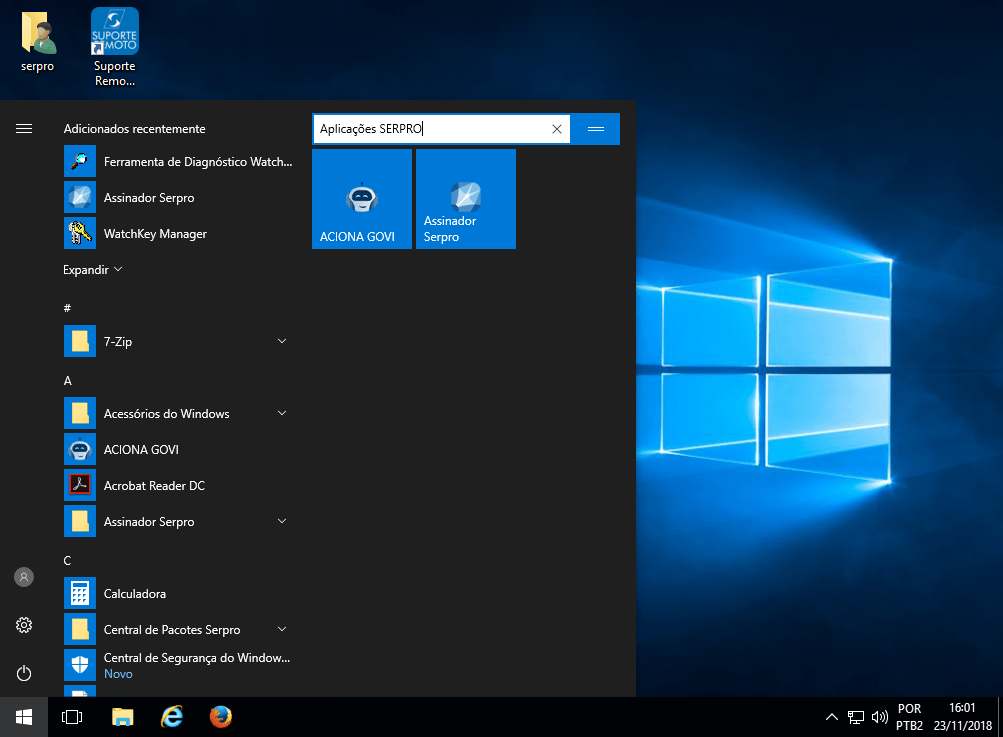Open the power options menu
The width and height of the screenshot is (1003, 737).
[24, 673]
